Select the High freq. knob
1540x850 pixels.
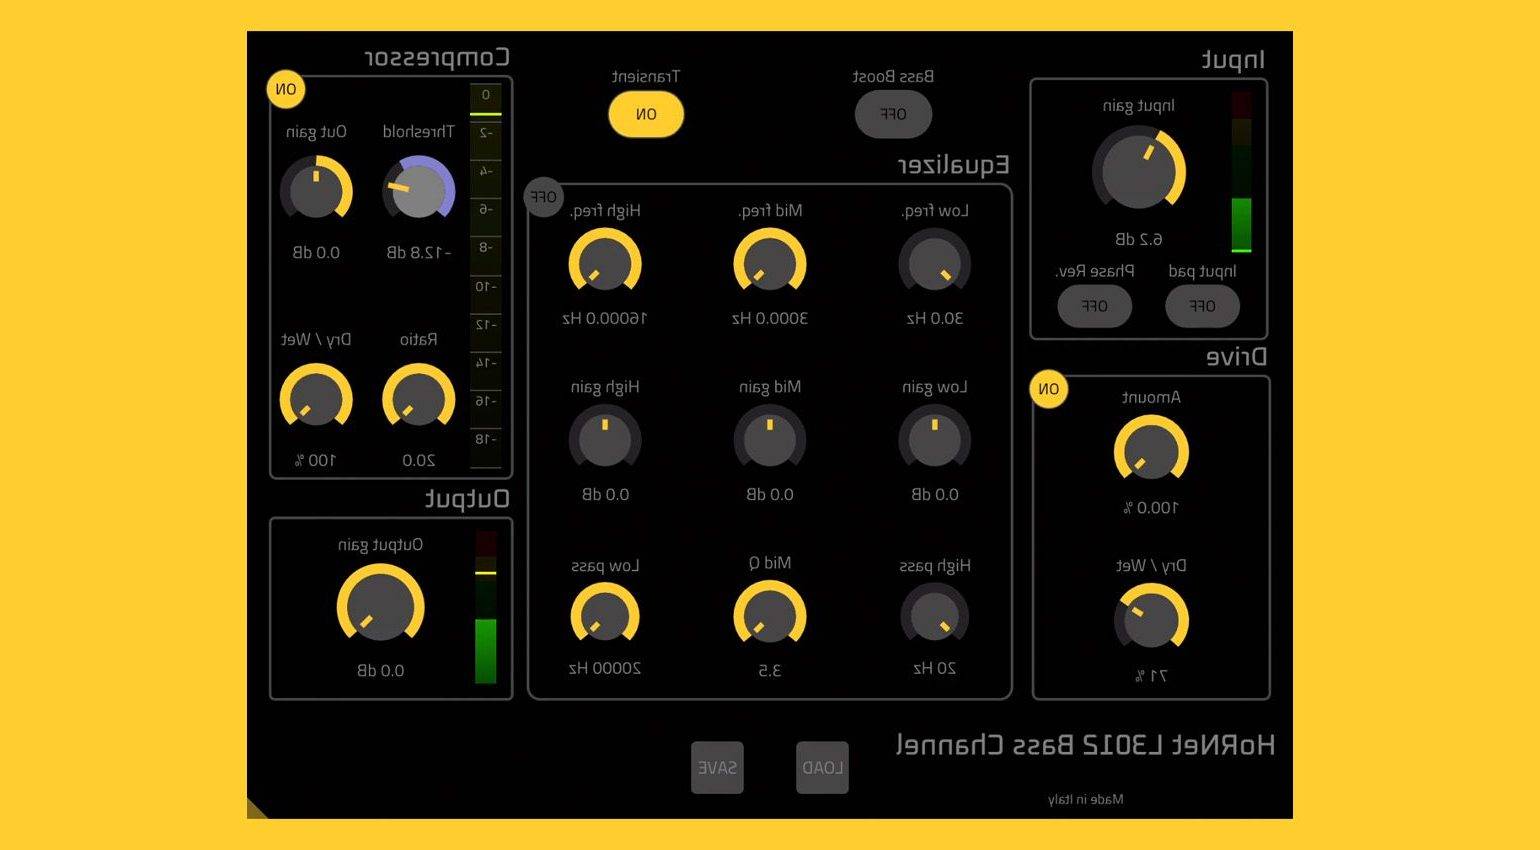tap(605, 263)
